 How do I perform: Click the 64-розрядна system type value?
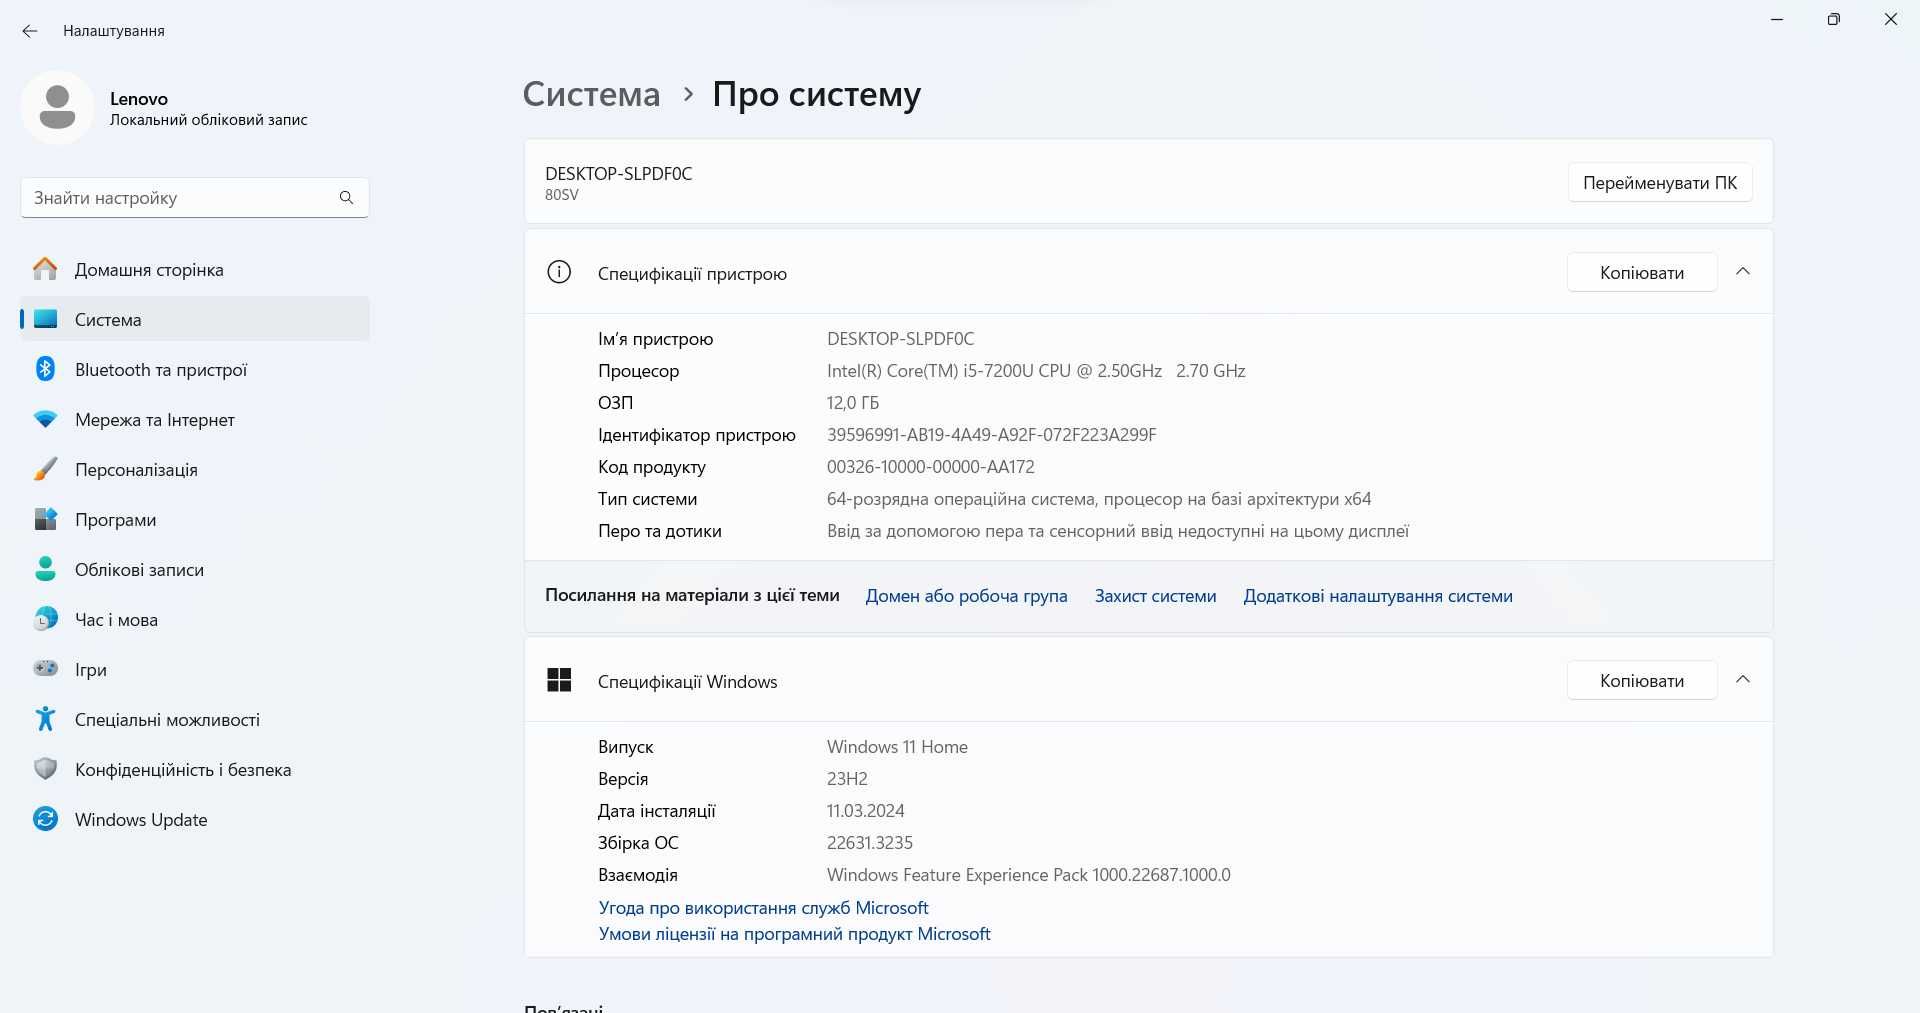click(1099, 498)
